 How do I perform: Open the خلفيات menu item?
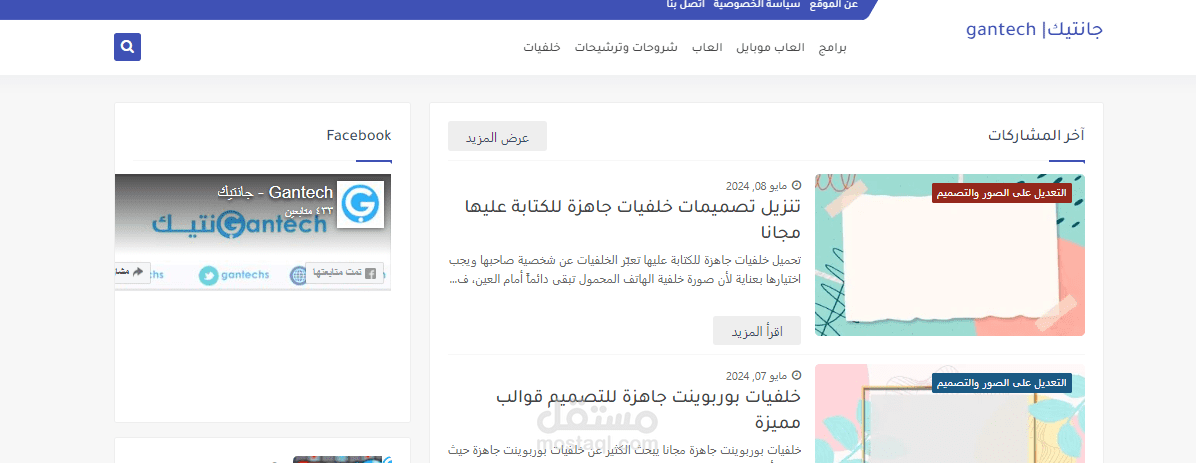(x=542, y=47)
